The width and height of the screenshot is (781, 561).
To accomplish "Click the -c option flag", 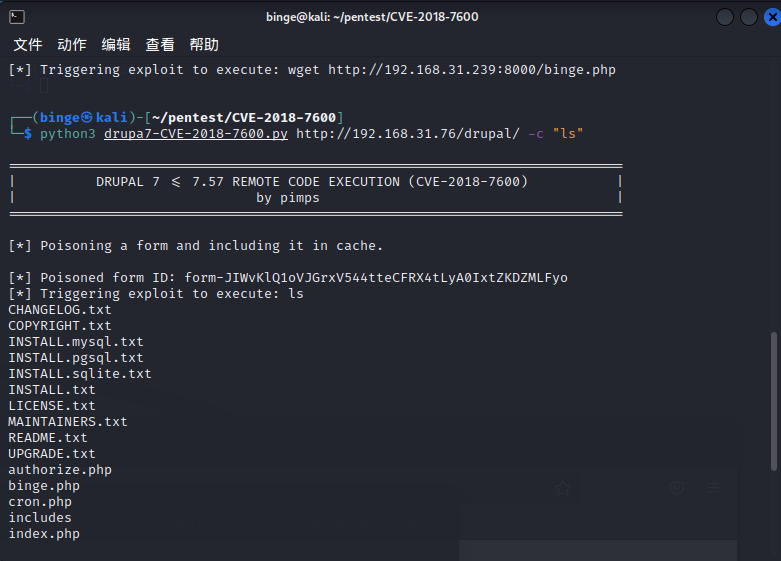I will pos(536,134).
